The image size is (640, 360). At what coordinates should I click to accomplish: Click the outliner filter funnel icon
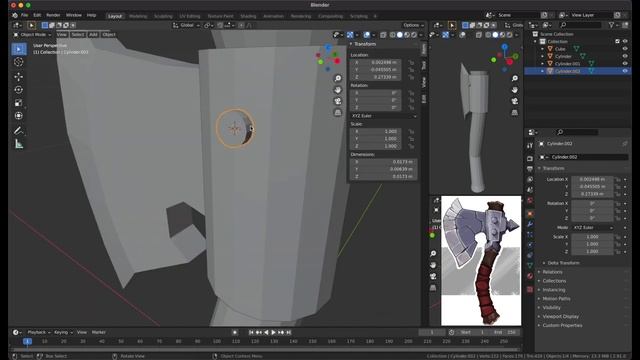pos(611,25)
